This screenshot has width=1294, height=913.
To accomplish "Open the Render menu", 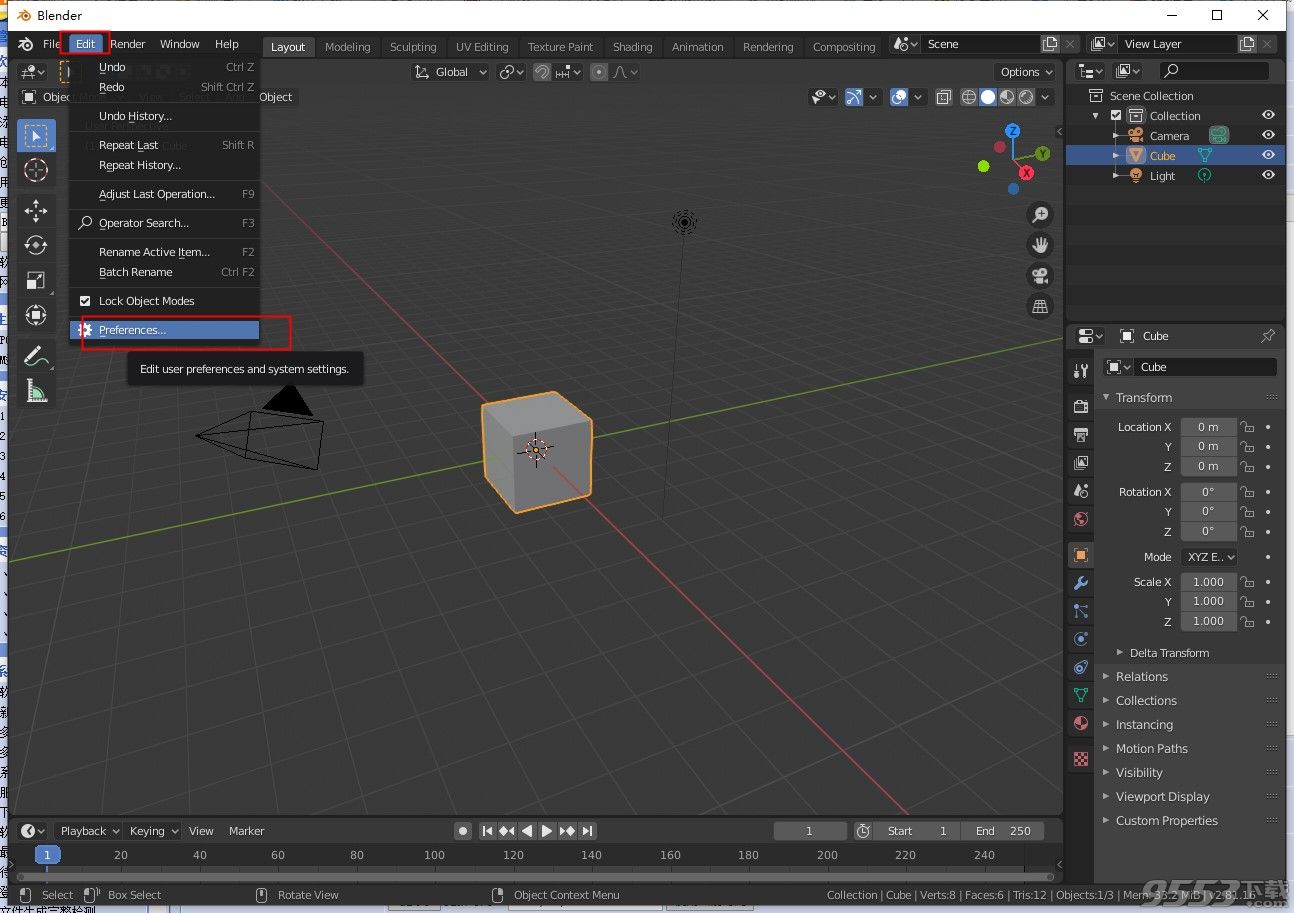I will [128, 44].
